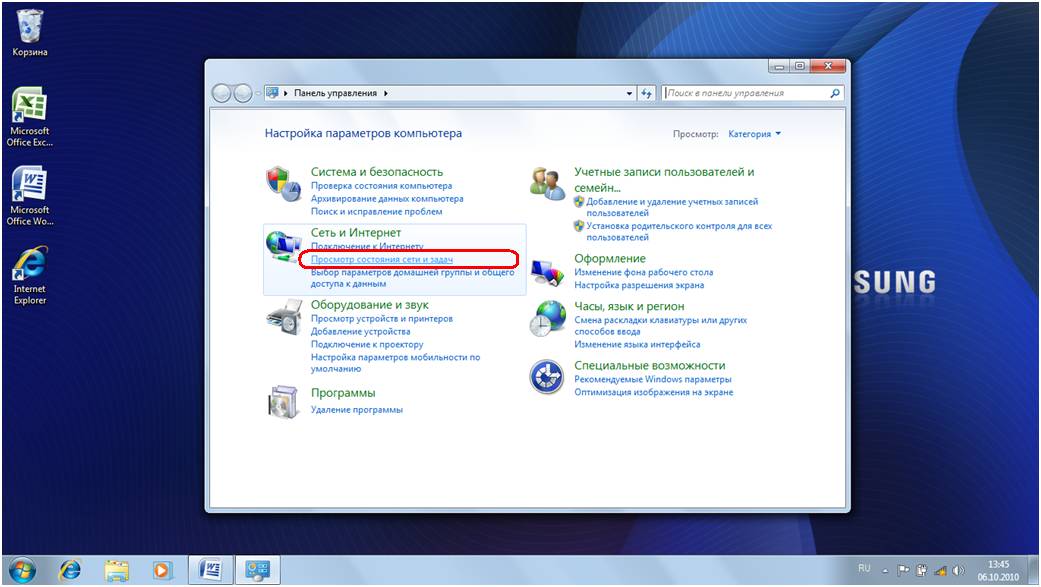The height and width of the screenshot is (587, 1041).
Task: Expand the address bar history dropdown arrow
Action: pyautogui.click(x=629, y=94)
